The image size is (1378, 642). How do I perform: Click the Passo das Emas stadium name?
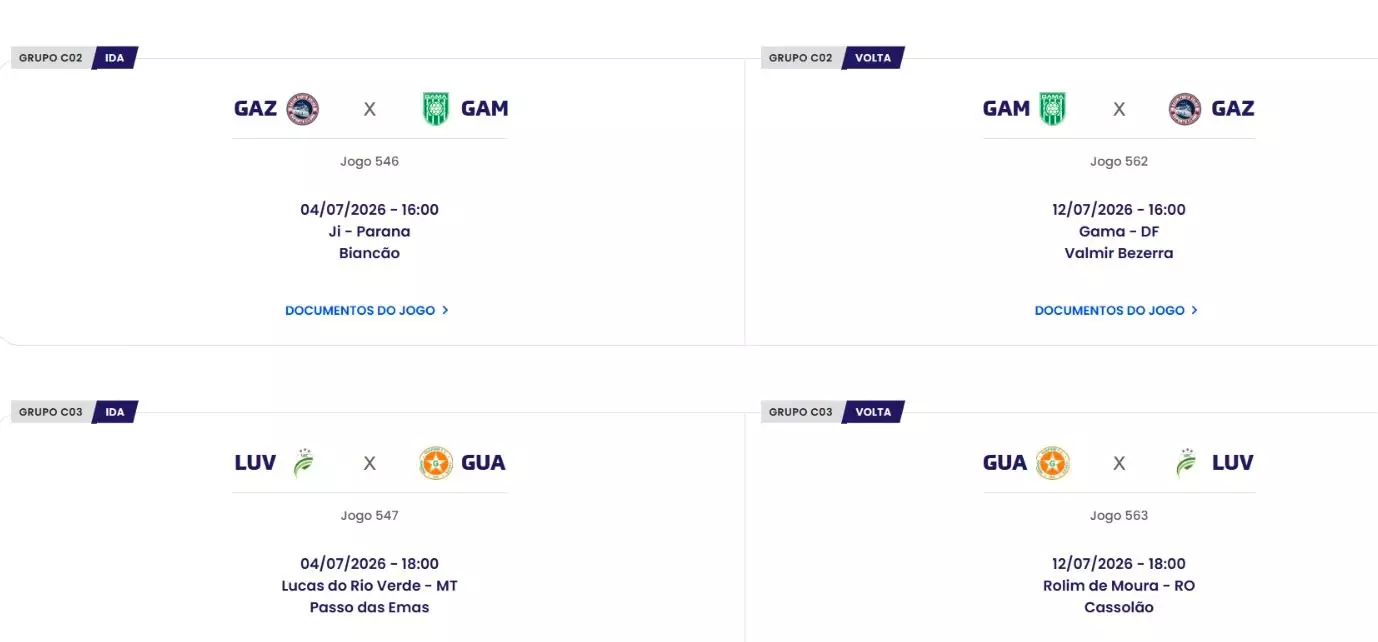(369, 607)
